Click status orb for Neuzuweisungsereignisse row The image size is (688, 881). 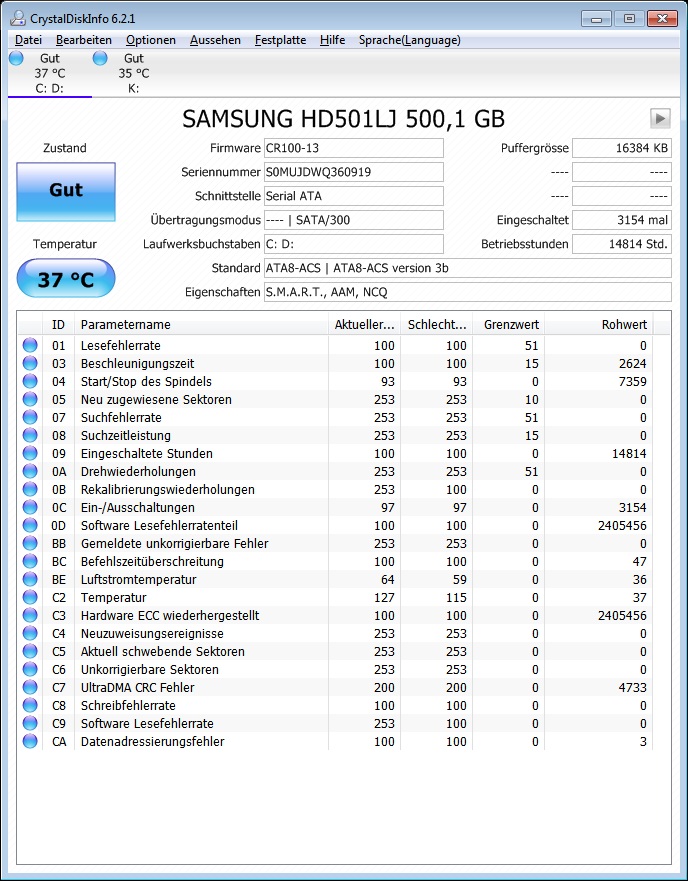click(x=30, y=633)
